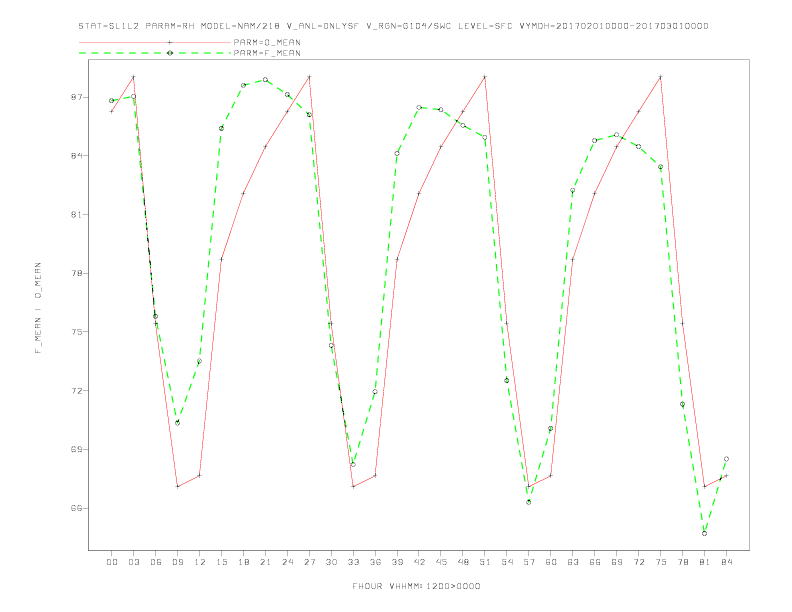Click y-axis tick value 78

coord(76,273)
